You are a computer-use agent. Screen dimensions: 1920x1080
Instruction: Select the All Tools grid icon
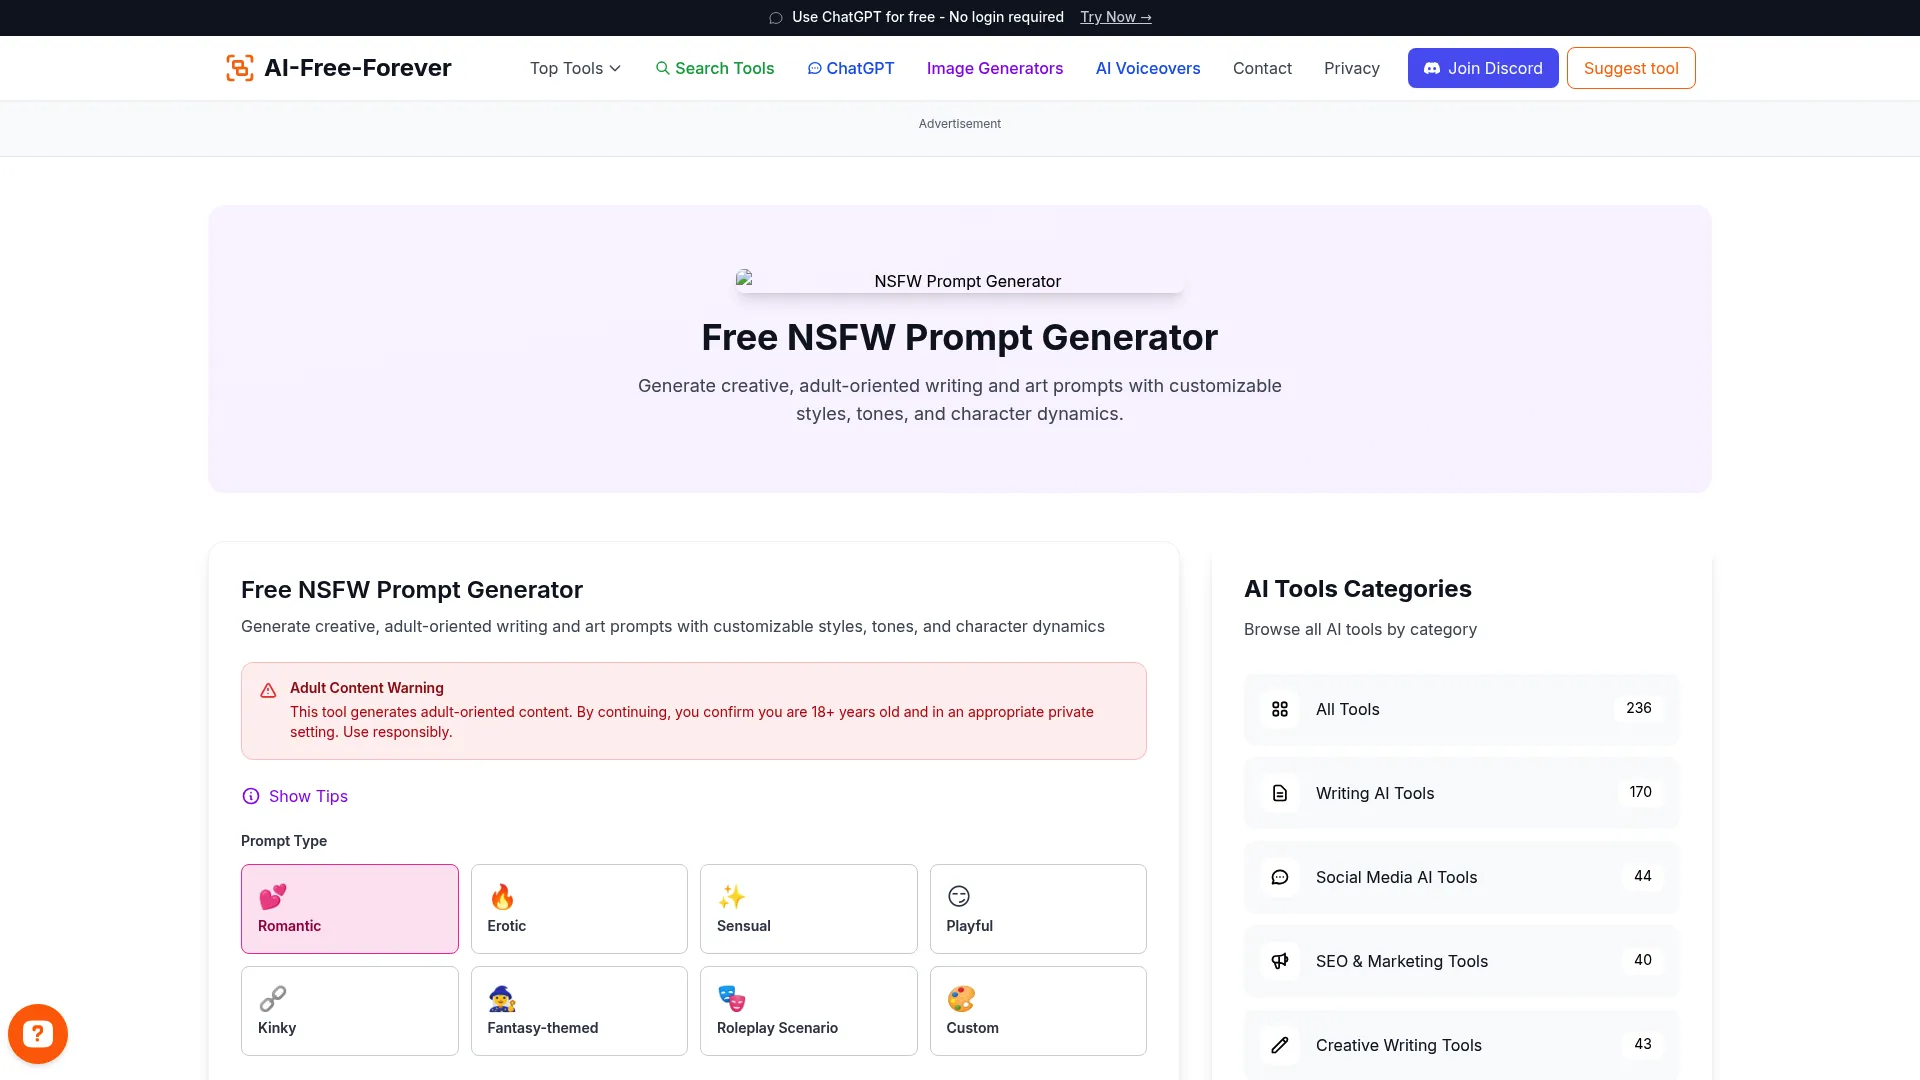tap(1280, 709)
